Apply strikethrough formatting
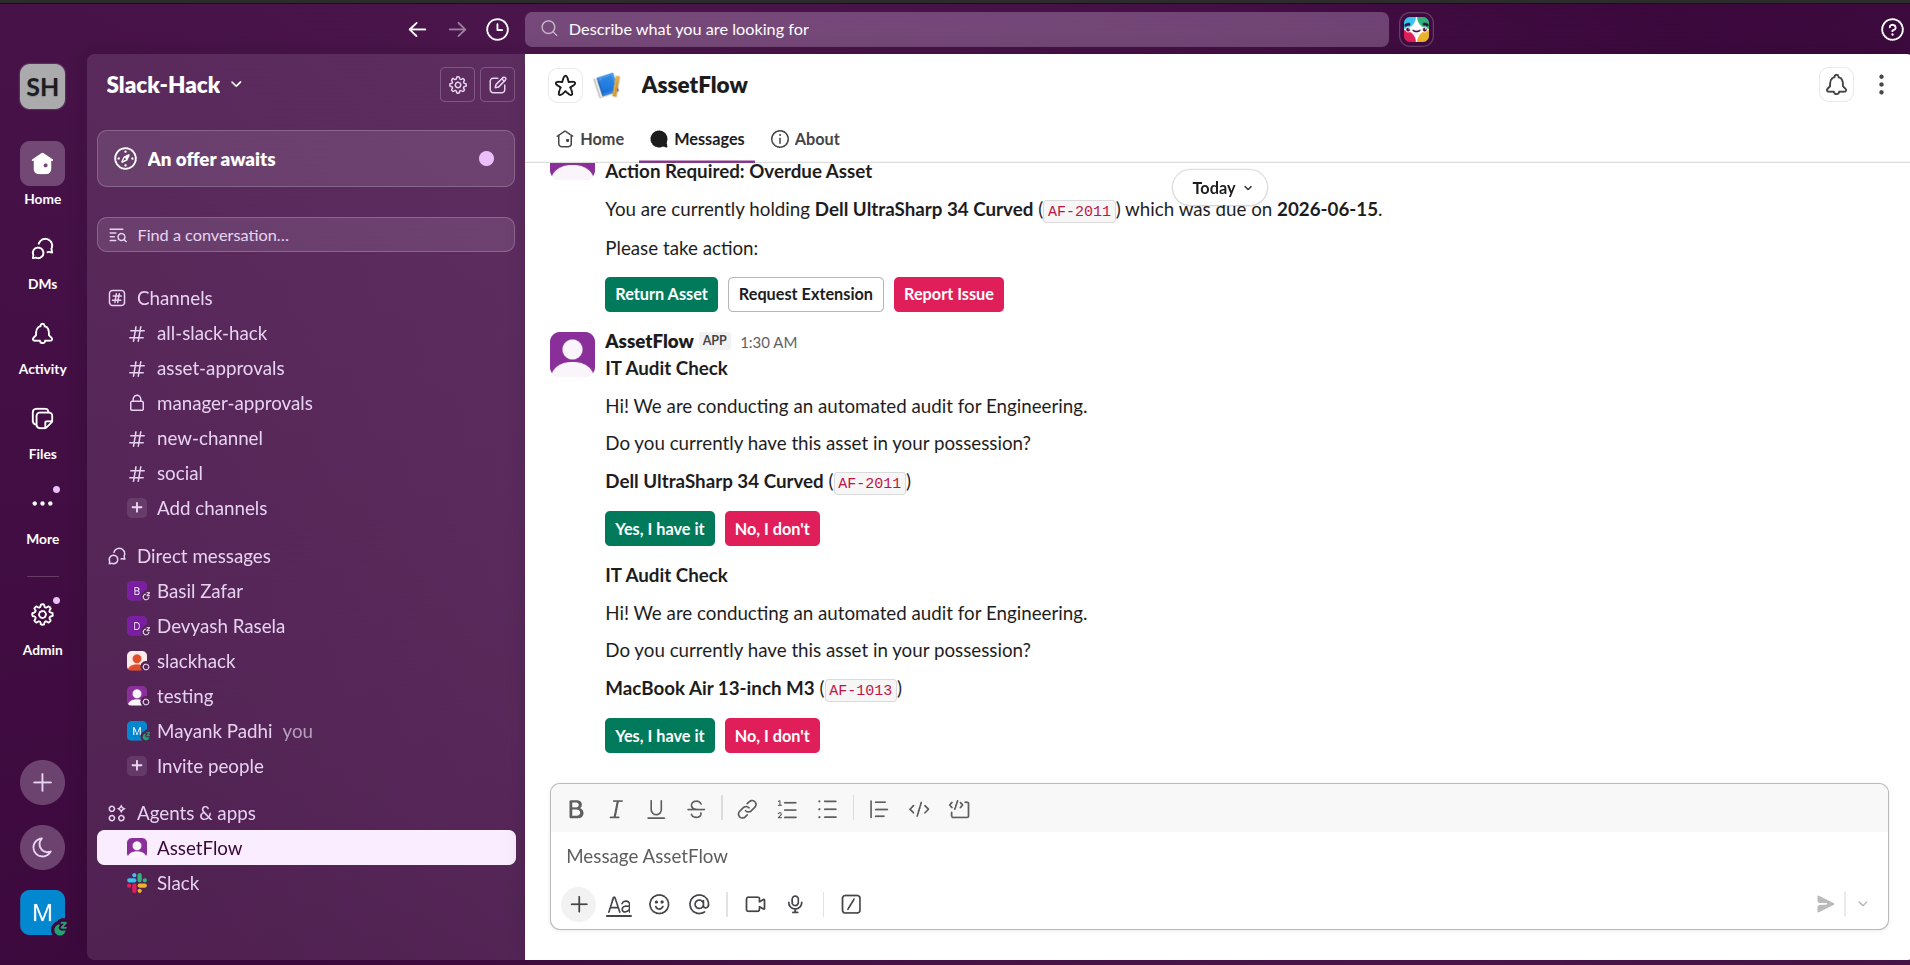The width and height of the screenshot is (1910, 965). point(696,809)
